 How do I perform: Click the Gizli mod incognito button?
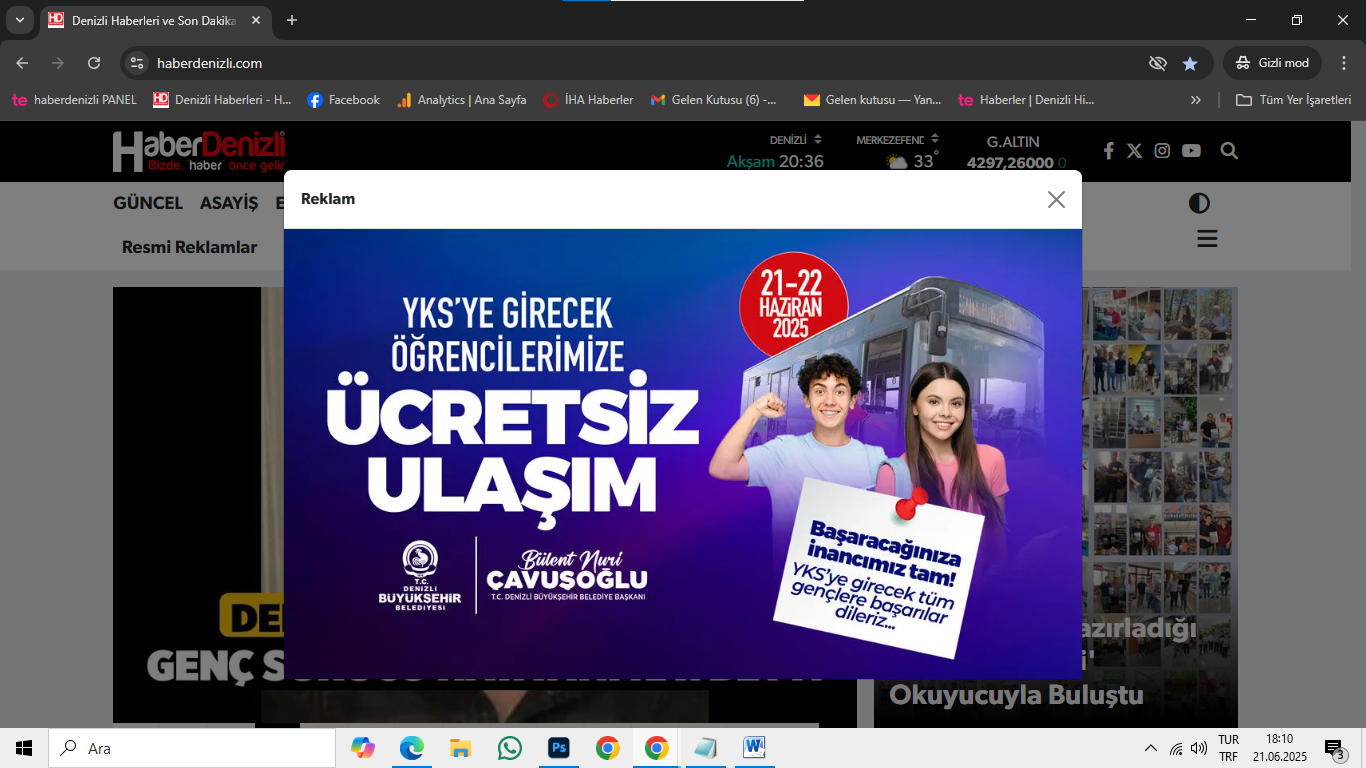(x=1272, y=63)
